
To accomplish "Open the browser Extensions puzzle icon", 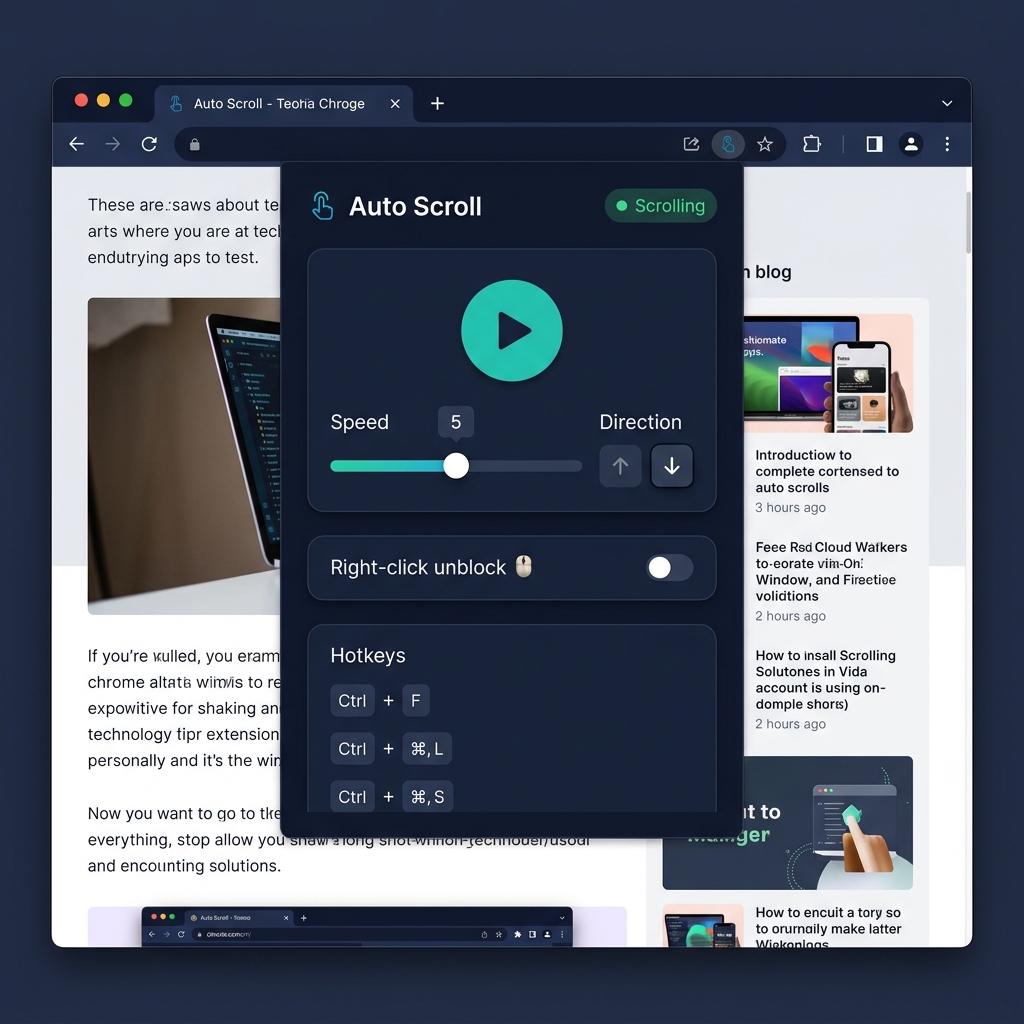I will click(x=812, y=144).
